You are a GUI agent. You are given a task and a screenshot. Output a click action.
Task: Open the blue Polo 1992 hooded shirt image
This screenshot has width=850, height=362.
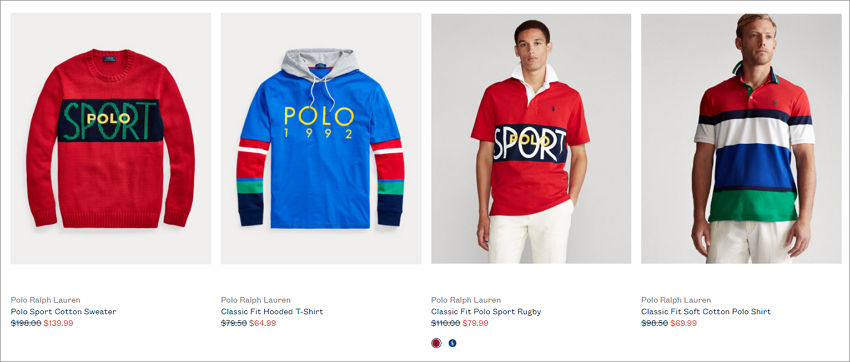tap(321, 139)
